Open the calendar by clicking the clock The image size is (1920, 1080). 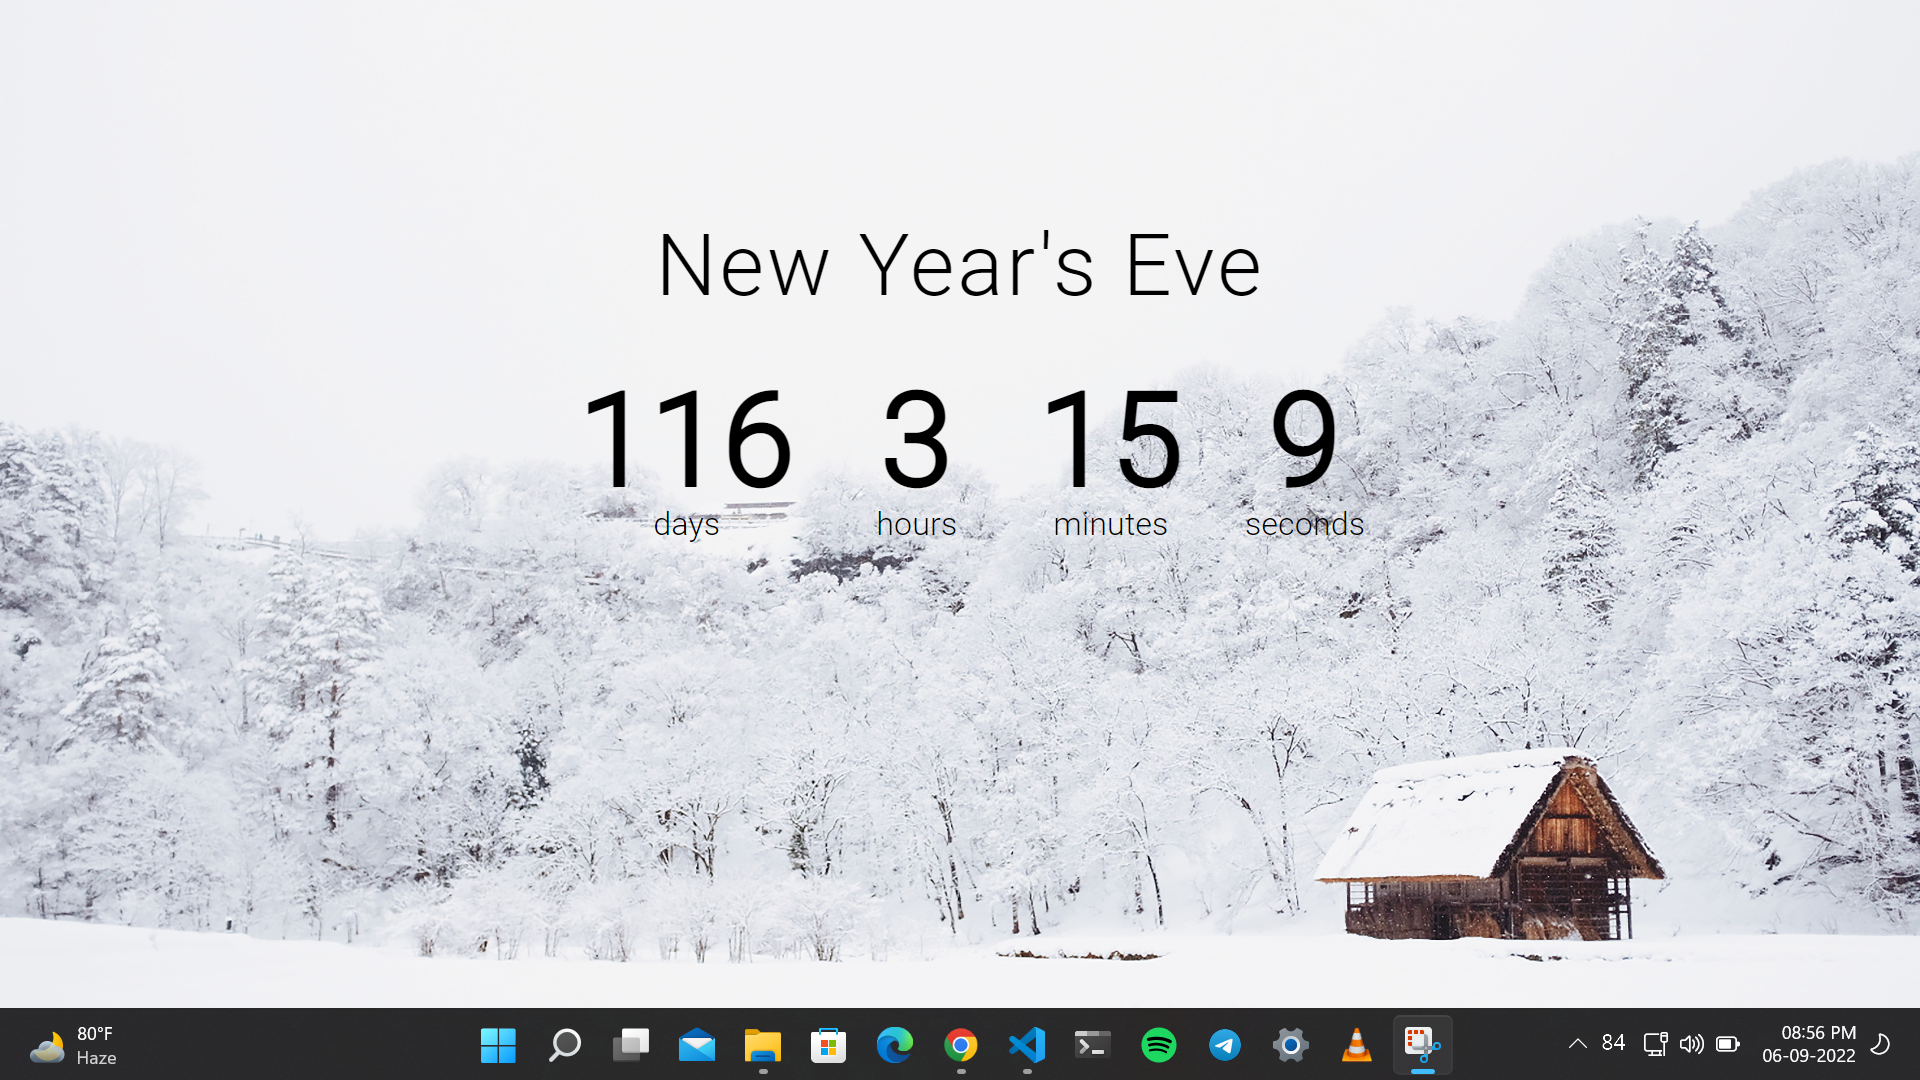point(1812,1046)
